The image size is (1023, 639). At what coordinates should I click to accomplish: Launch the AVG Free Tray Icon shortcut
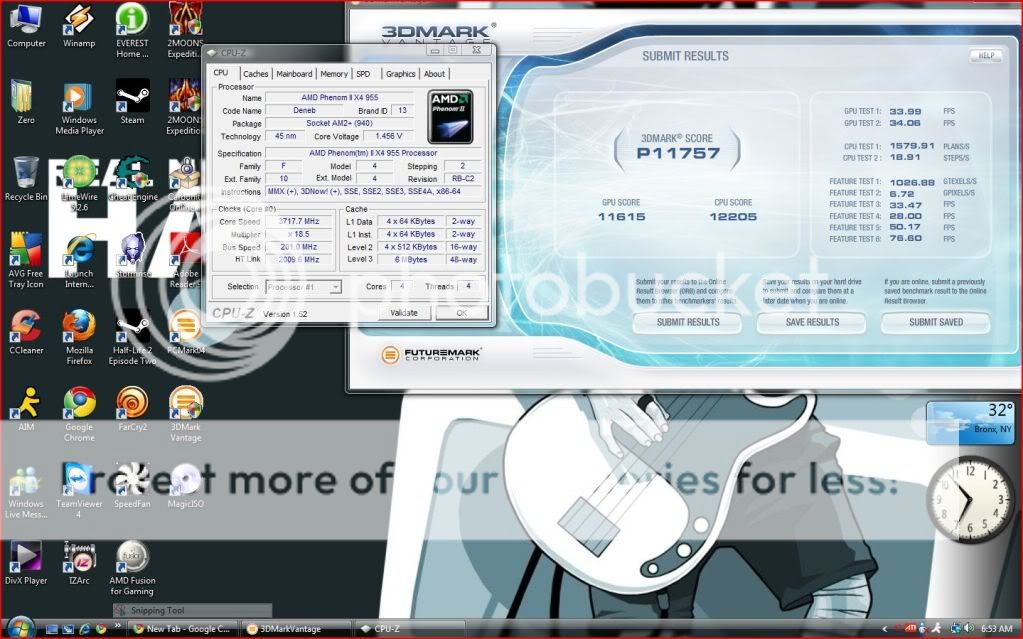coord(26,261)
